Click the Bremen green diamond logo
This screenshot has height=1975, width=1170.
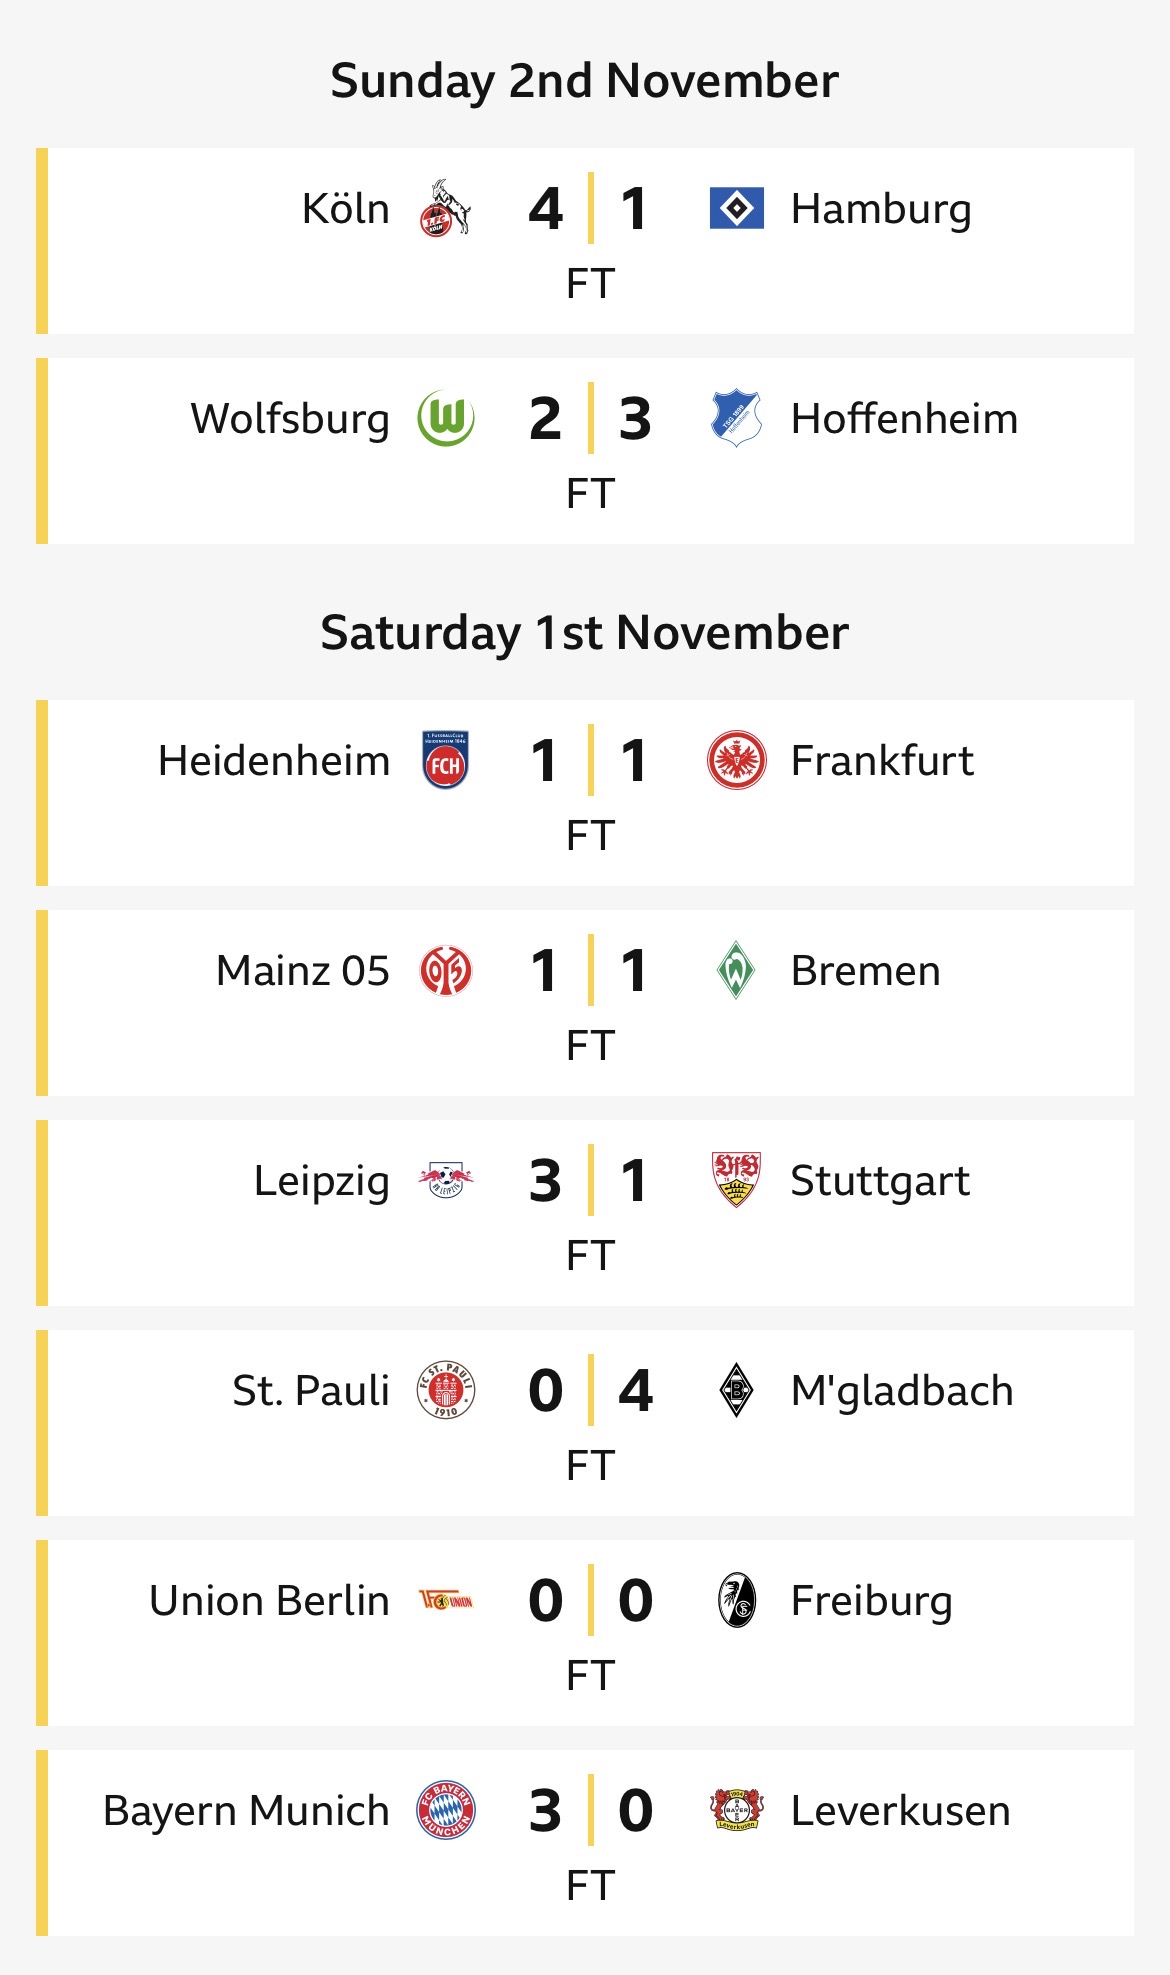click(736, 971)
